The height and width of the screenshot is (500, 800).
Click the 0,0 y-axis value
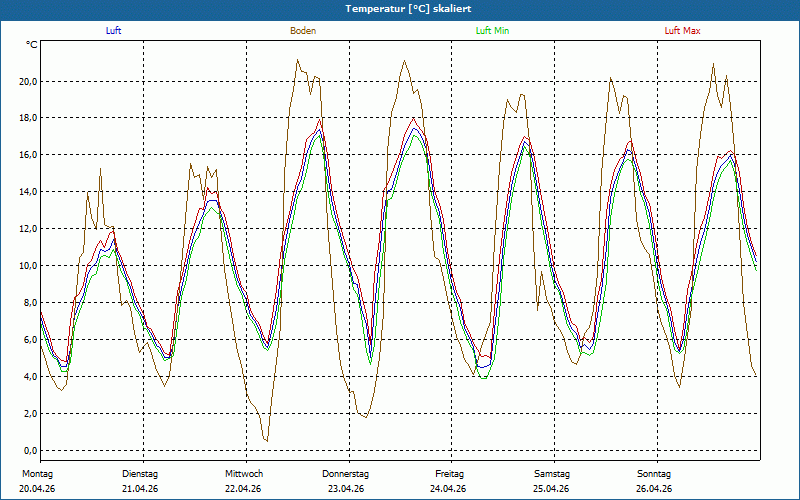point(30,451)
